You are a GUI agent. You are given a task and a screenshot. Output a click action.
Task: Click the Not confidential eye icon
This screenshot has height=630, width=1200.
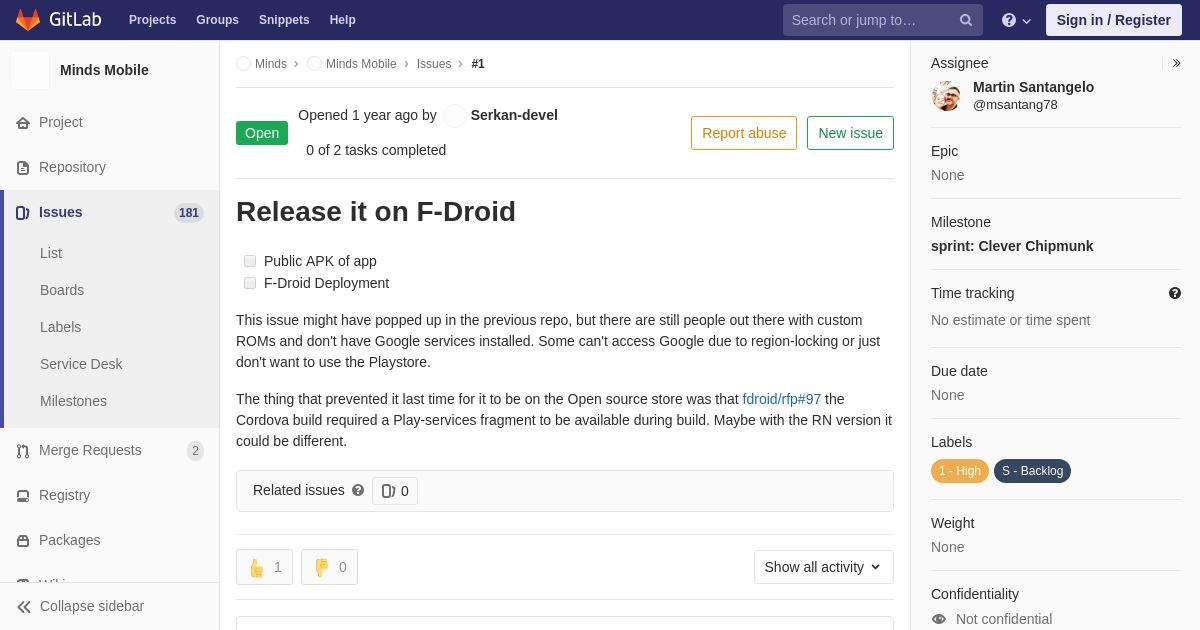[x=939, y=619]
